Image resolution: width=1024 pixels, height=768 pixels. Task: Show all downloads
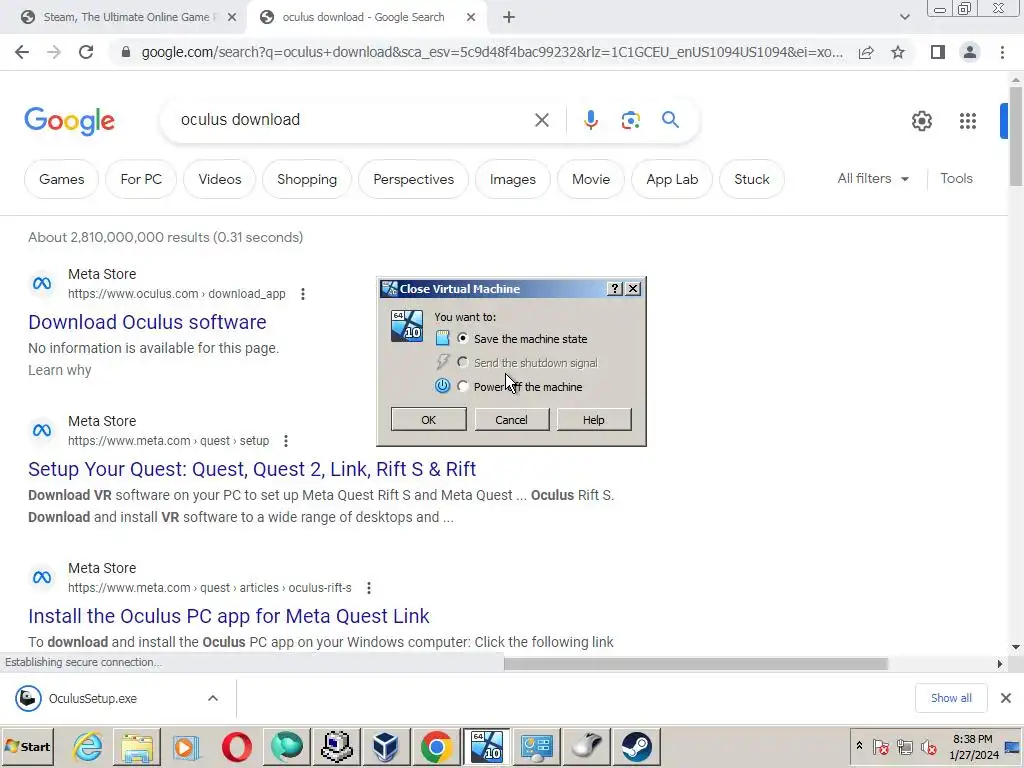tap(951, 698)
